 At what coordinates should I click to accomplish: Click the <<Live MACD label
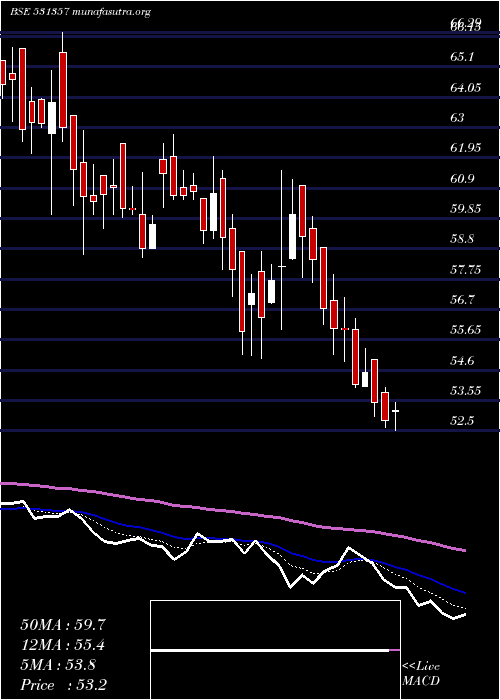tap(421, 674)
